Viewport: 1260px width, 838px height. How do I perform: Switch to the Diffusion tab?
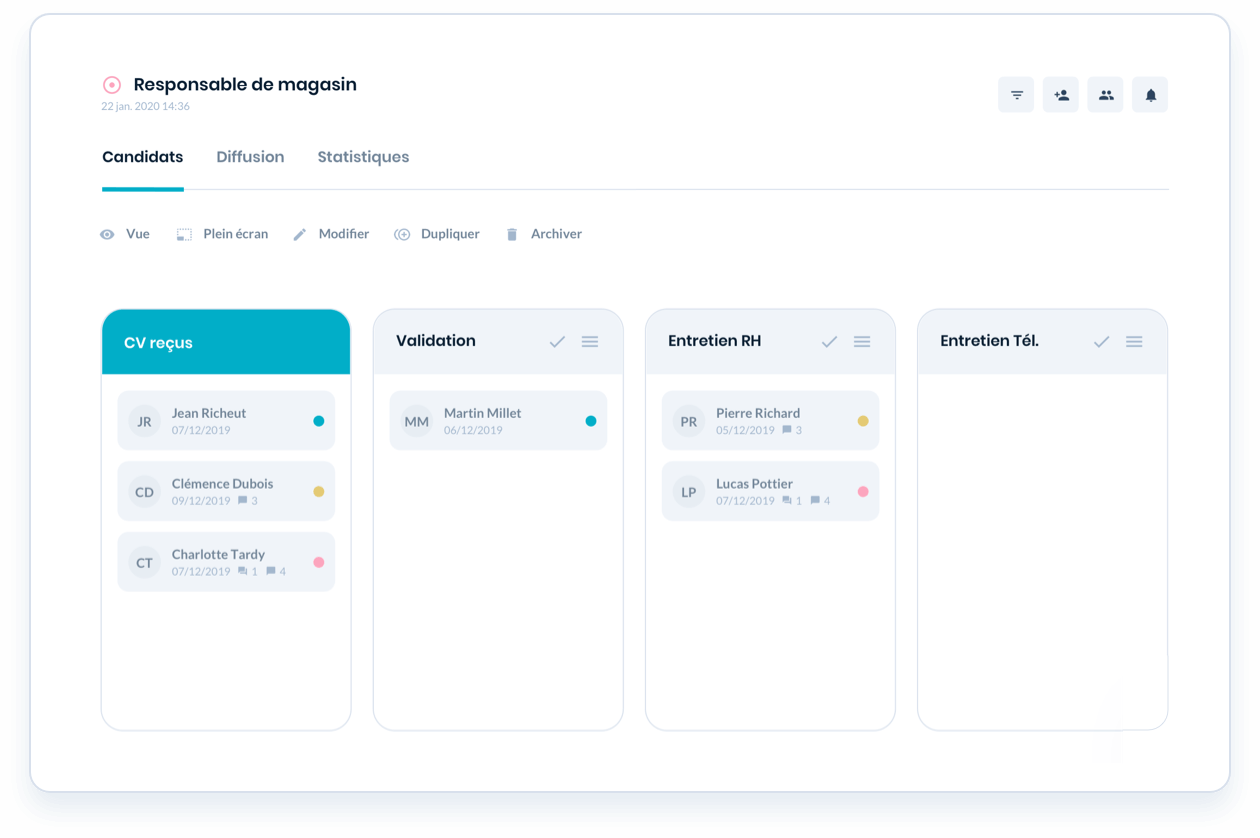point(250,157)
